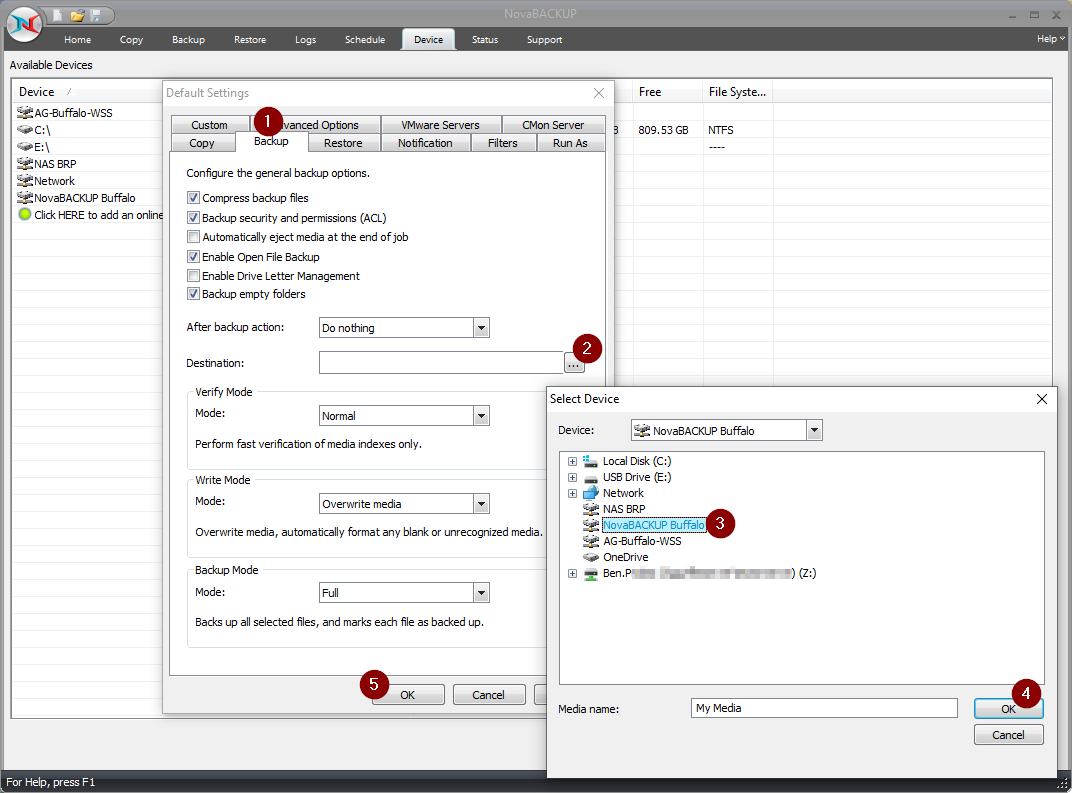Open the Status ribbon tab
This screenshot has height=793, width=1072.
pyautogui.click(x=485, y=40)
